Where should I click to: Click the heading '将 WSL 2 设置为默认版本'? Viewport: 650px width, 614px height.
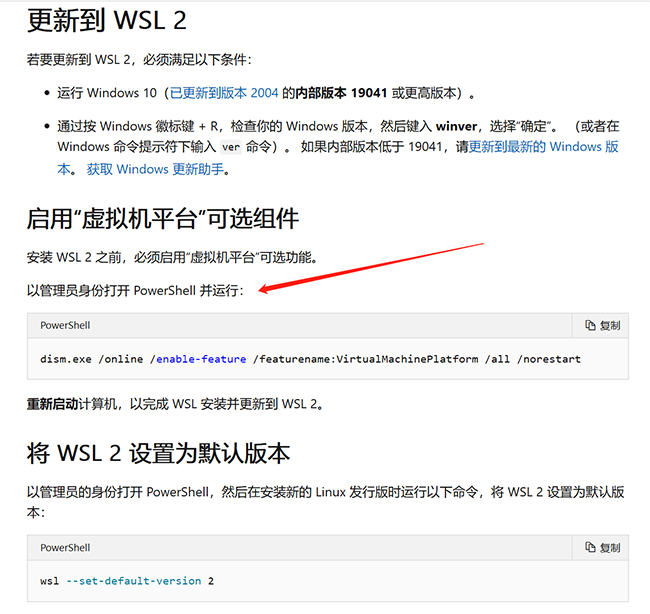[158, 453]
